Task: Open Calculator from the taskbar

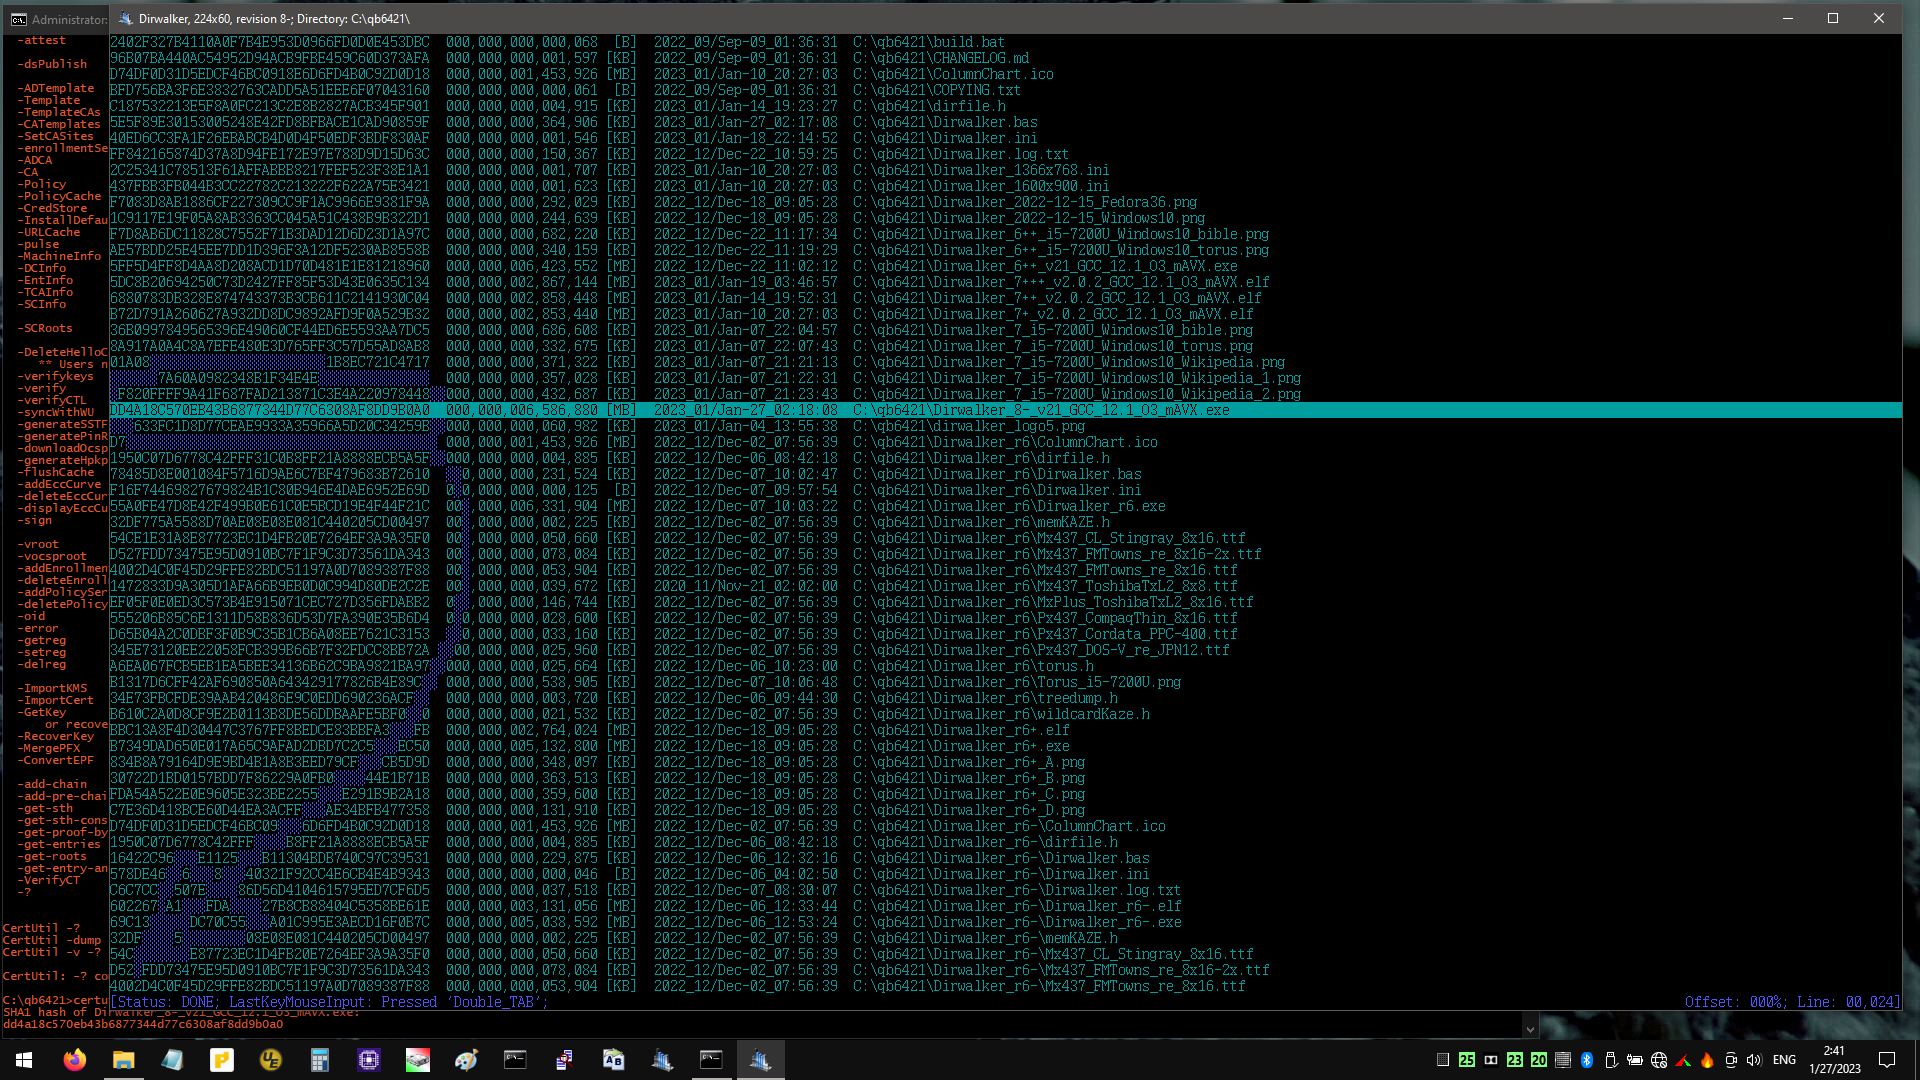Action: pos(320,1060)
